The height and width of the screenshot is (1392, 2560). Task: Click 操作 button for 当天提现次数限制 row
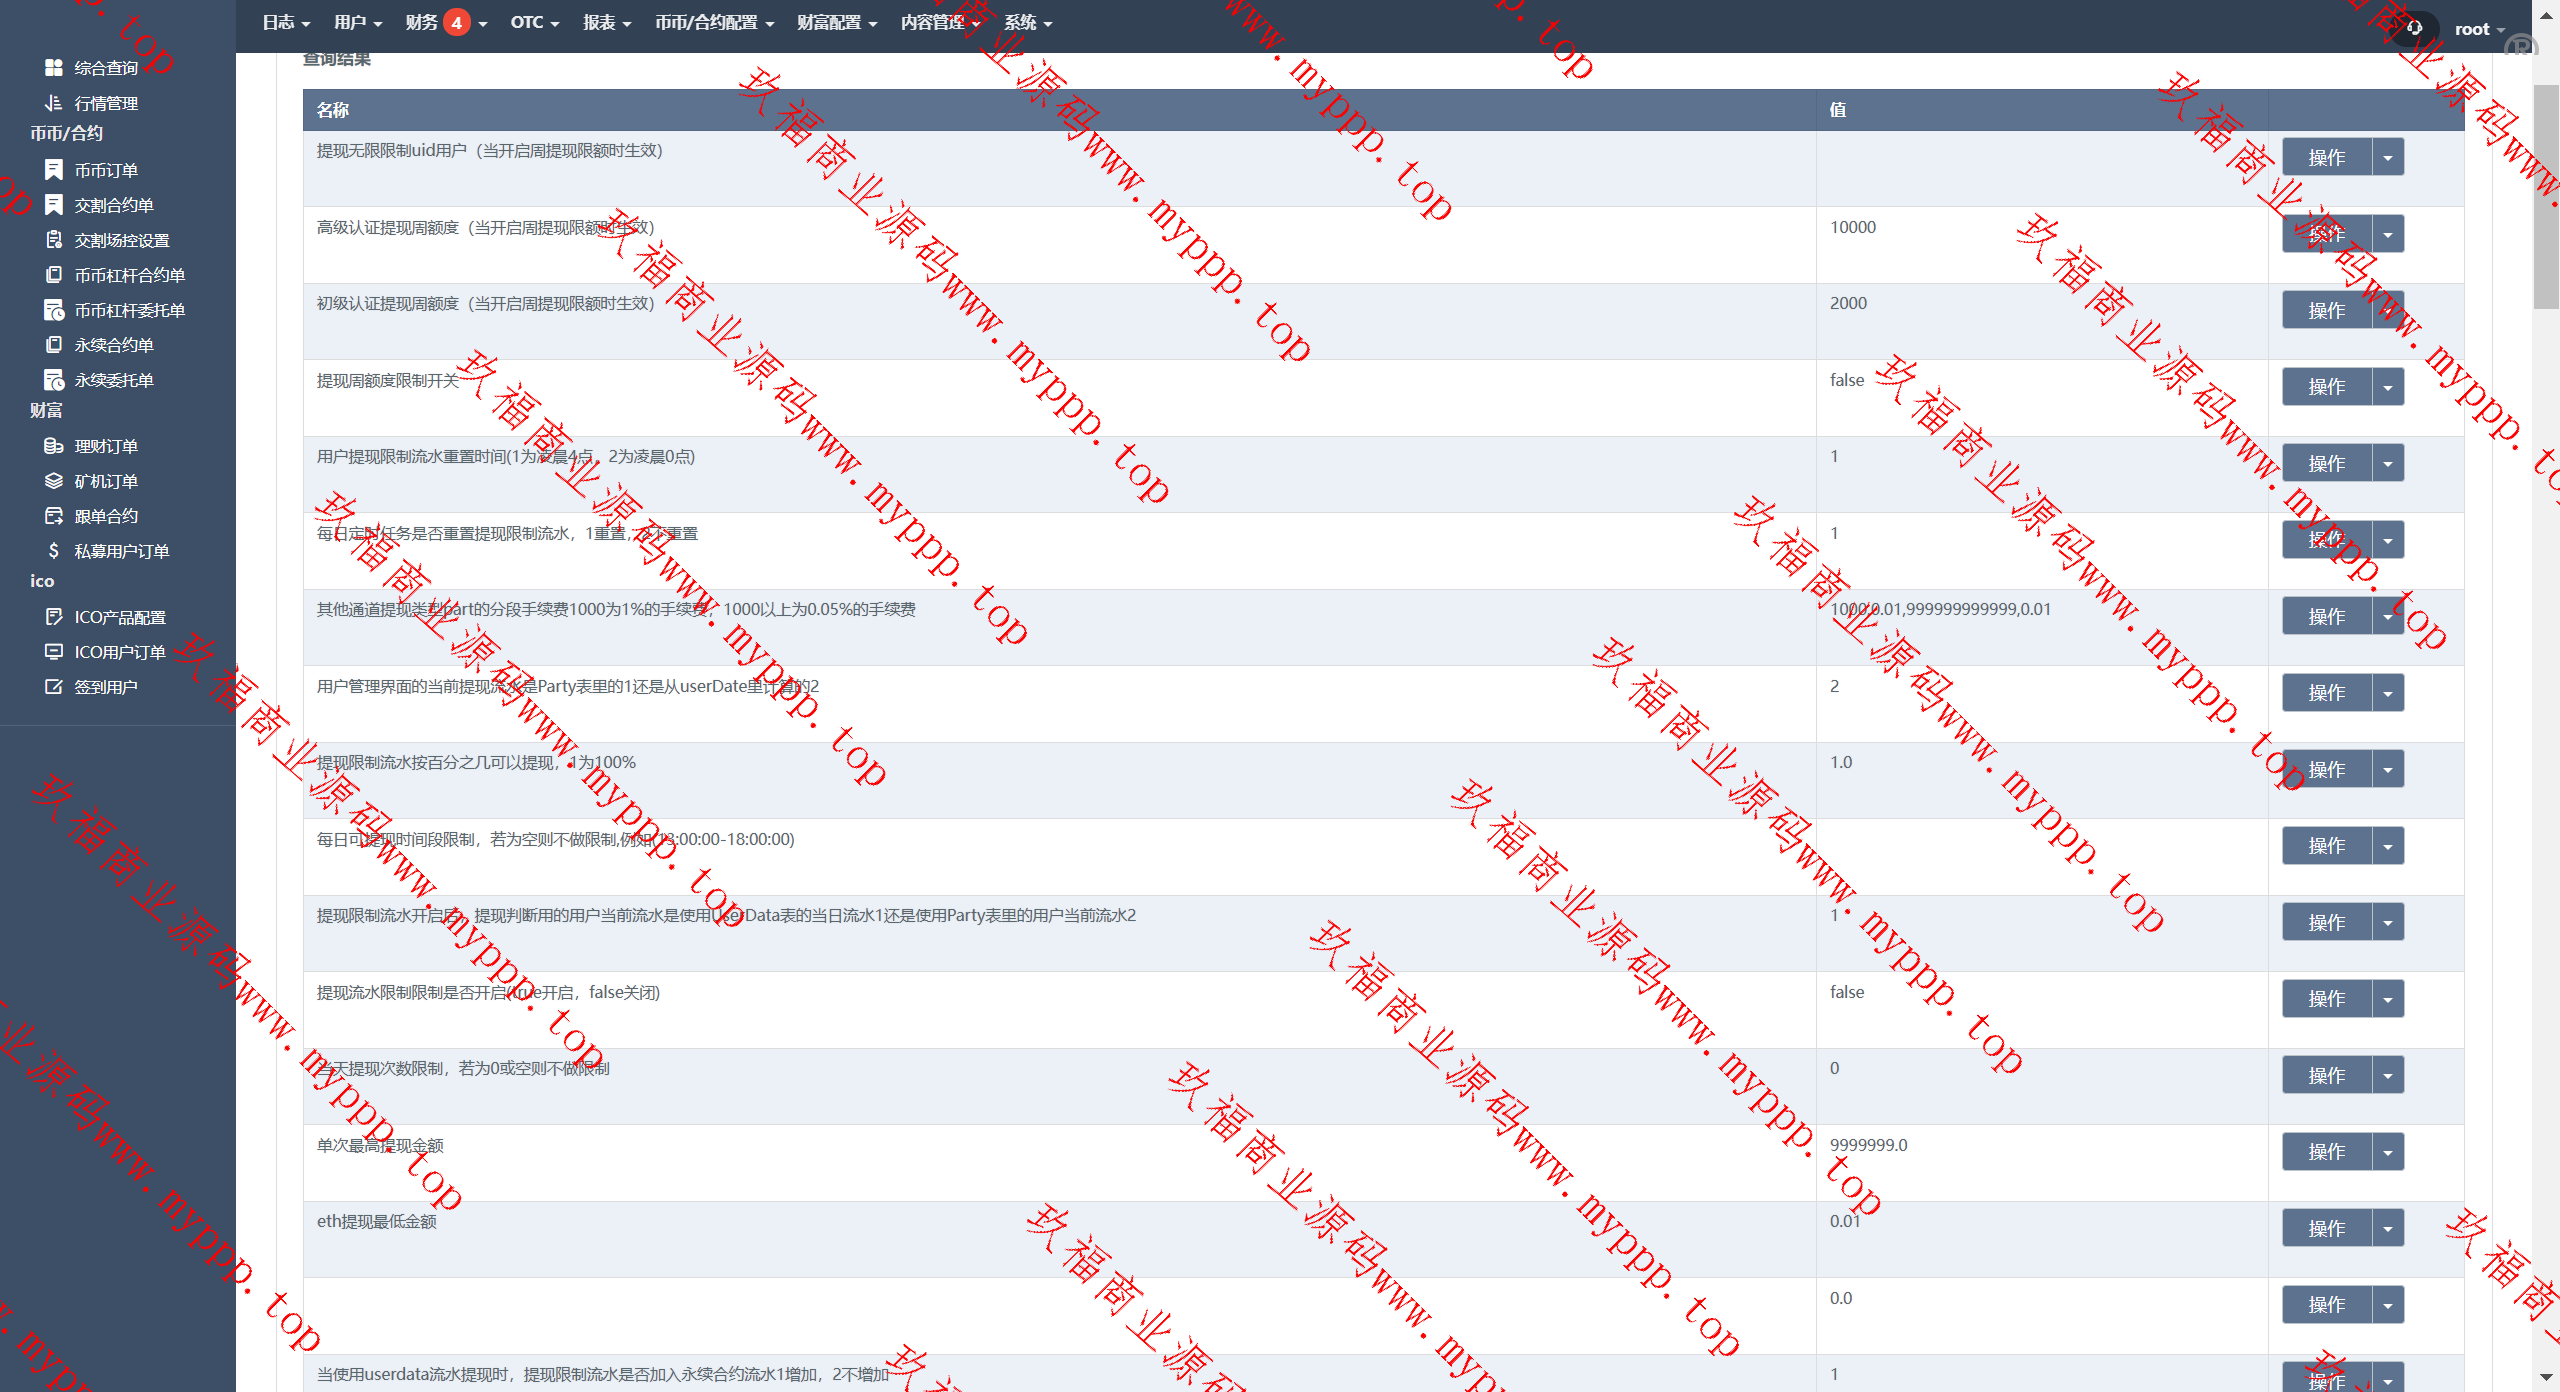coord(2326,1075)
